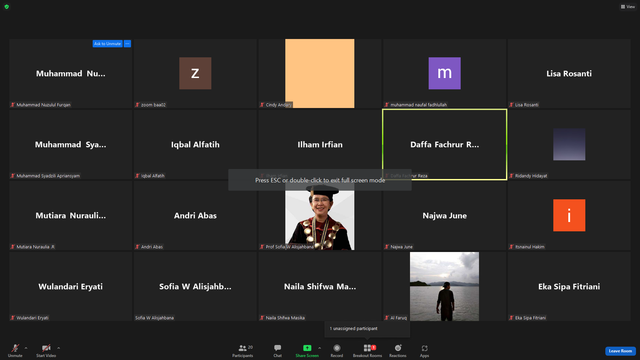
Task: Open the Reactions menu
Action: click(x=398, y=350)
